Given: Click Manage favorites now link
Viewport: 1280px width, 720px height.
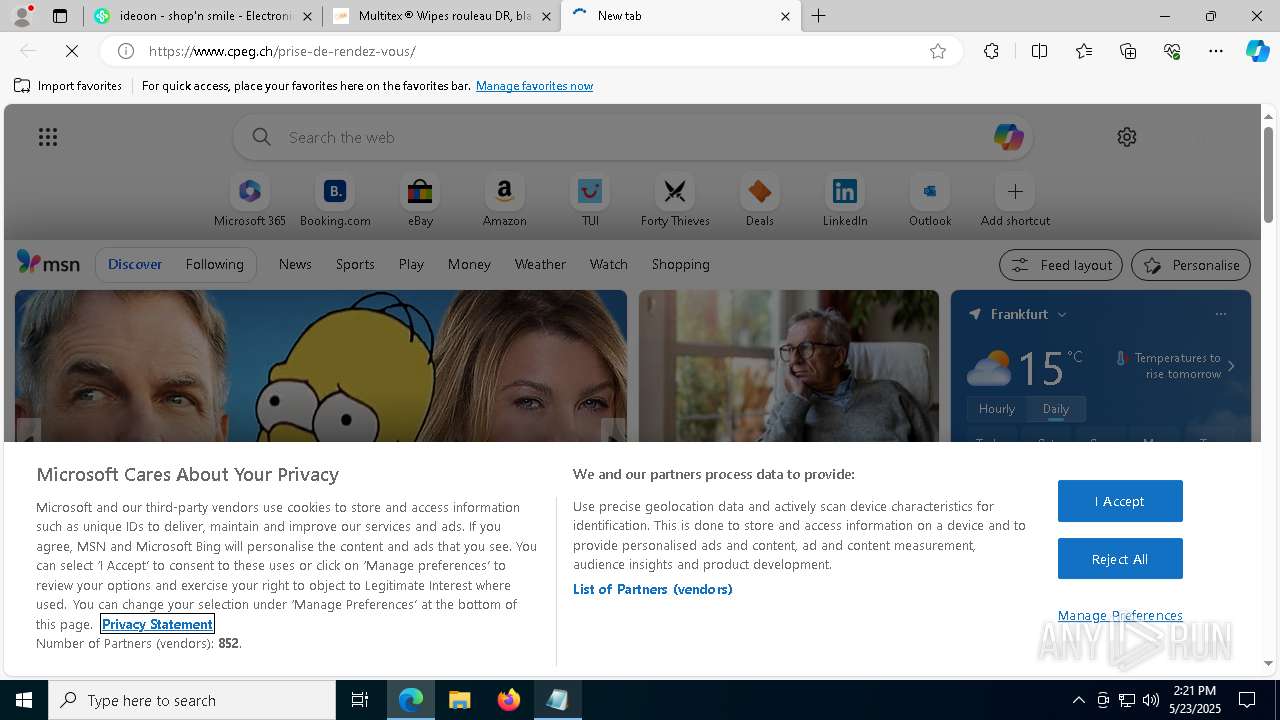Looking at the screenshot, I should click(x=534, y=86).
